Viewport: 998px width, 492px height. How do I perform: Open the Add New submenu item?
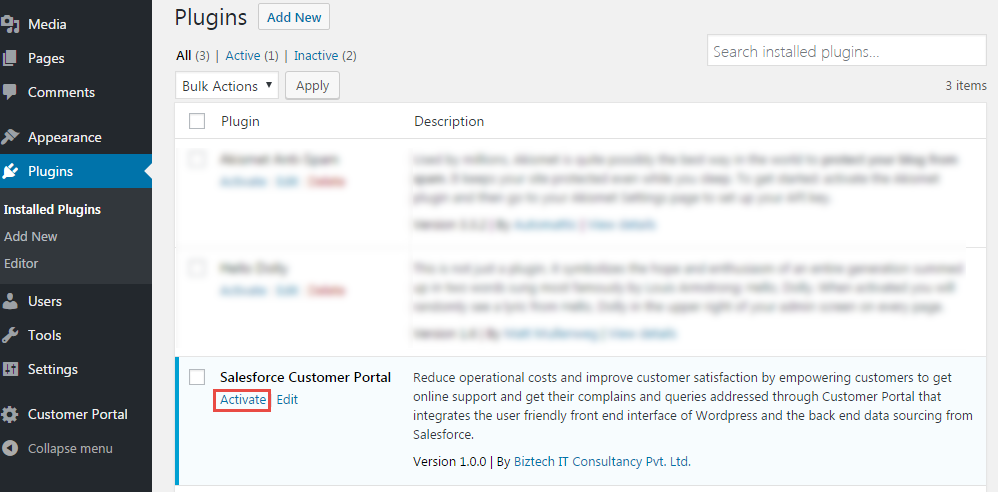31,237
